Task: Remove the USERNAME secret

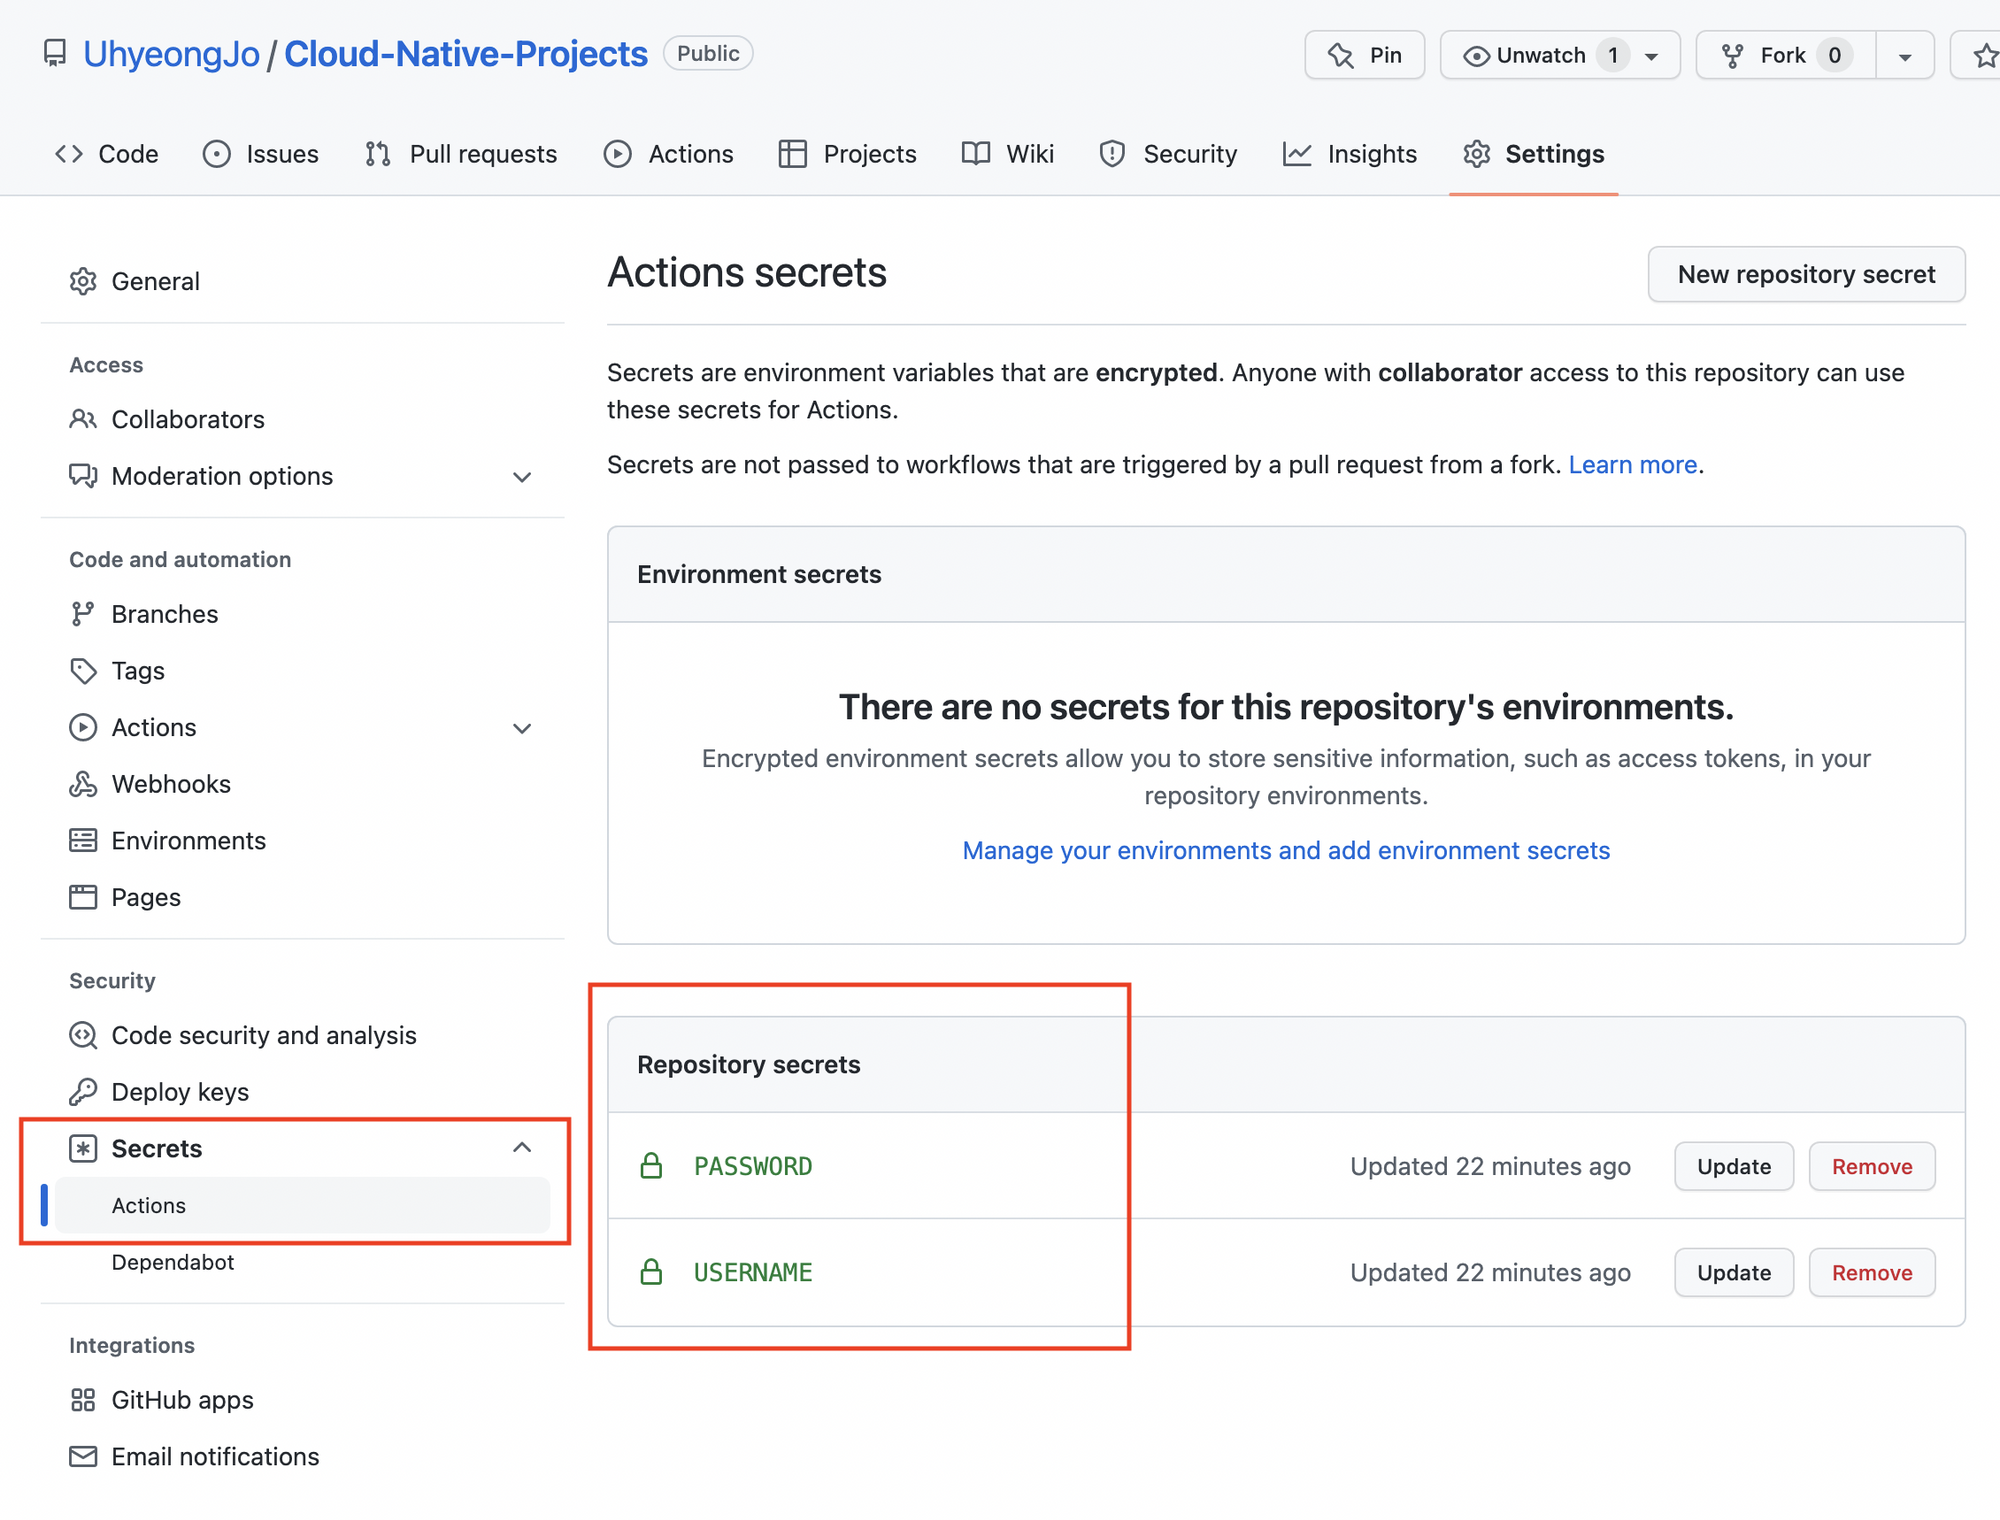Action: coord(1871,1273)
